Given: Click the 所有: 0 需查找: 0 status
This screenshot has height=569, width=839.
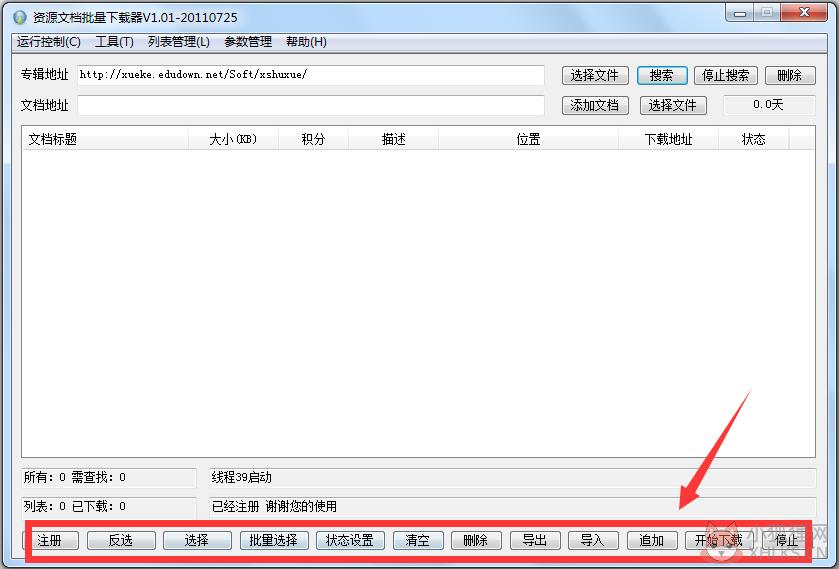Looking at the screenshot, I should (x=75, y=477).
